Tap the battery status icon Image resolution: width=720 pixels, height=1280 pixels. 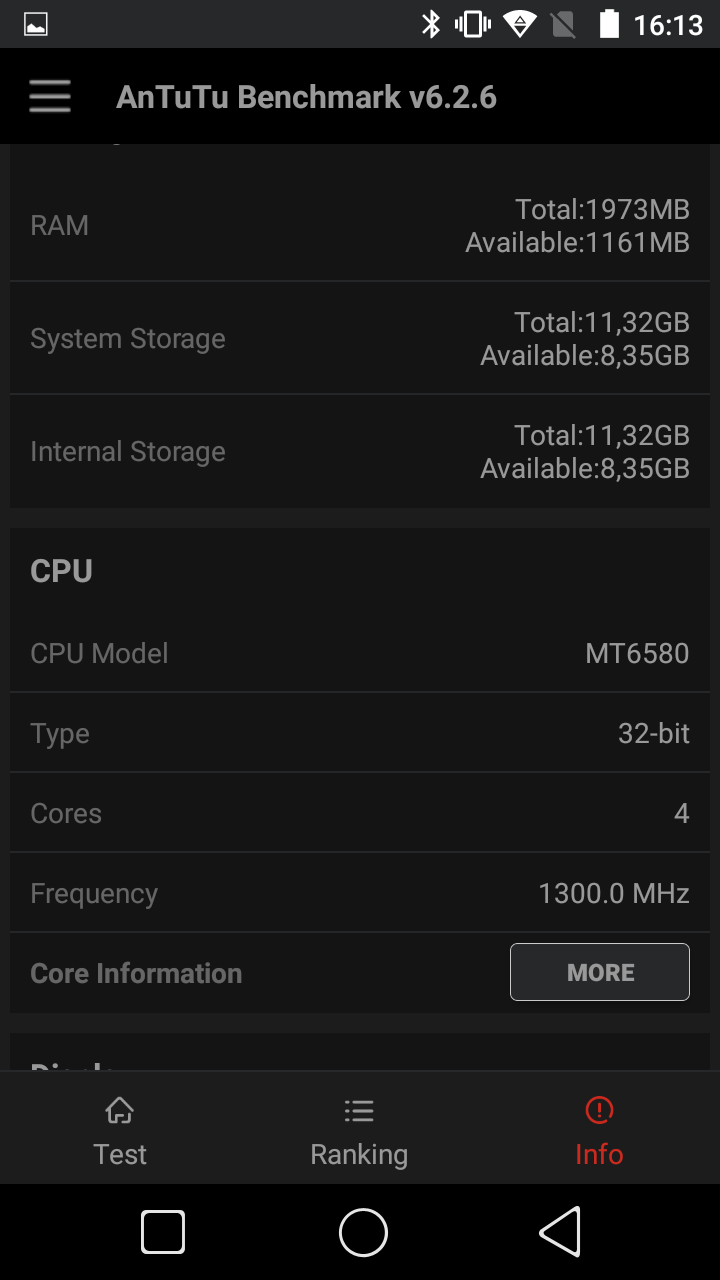[609, 24]
